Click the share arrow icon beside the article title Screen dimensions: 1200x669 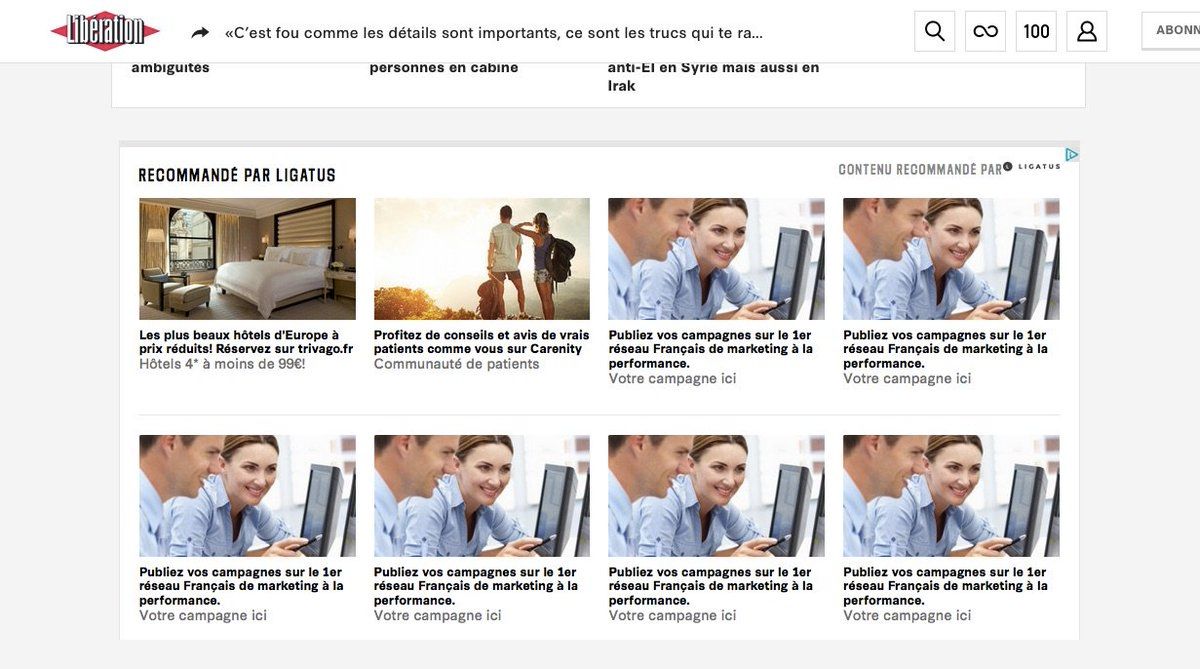coord(200,33)
